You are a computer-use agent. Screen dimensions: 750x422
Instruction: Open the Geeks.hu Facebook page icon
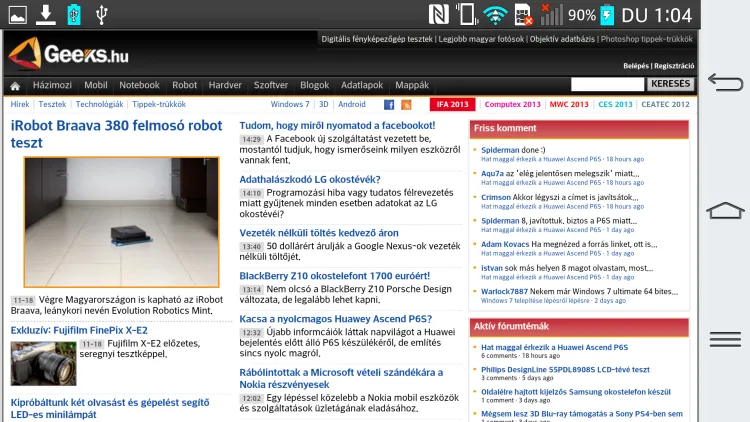pos(387,104)
